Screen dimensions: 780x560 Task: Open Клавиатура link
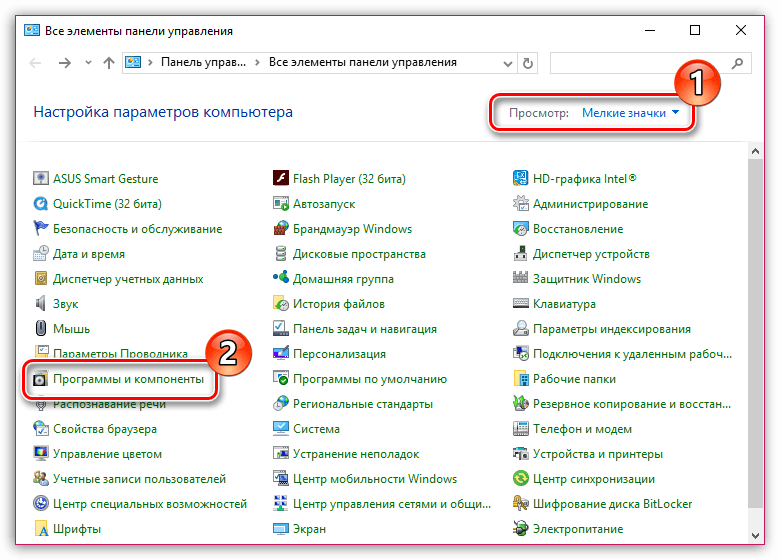click(564, 304)
